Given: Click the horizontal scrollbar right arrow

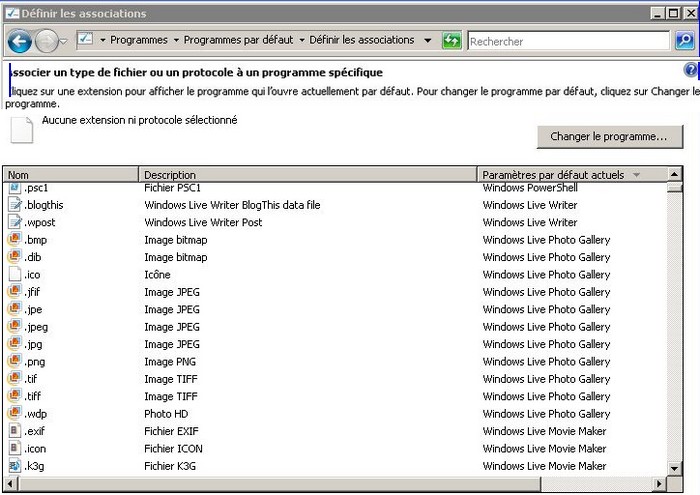Looking at the screenshot, I should pyautogui.click(x=659, y=483).
